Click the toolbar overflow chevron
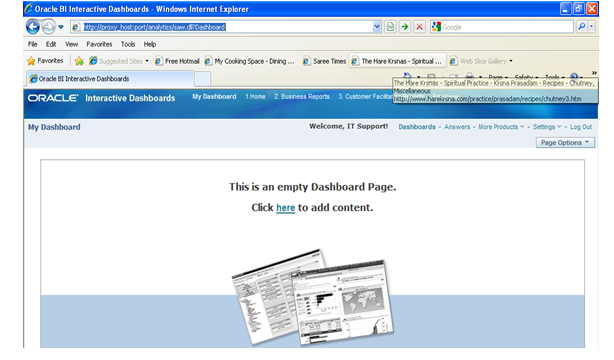Screen dimensions: 614x360 tap(594, 73)
